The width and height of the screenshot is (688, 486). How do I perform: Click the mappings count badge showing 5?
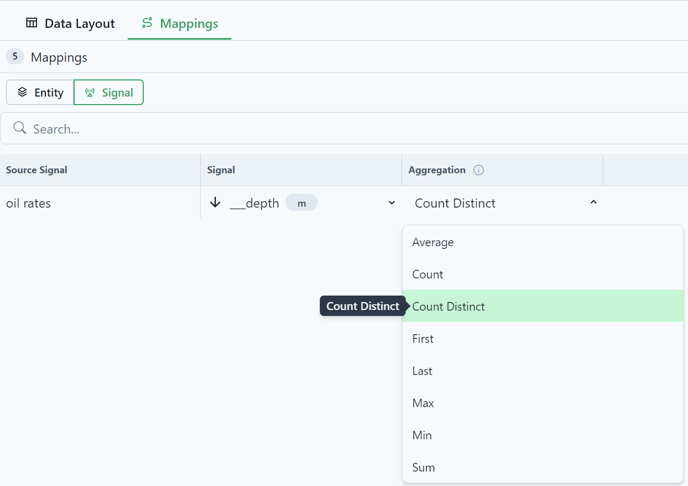(15, 57)
